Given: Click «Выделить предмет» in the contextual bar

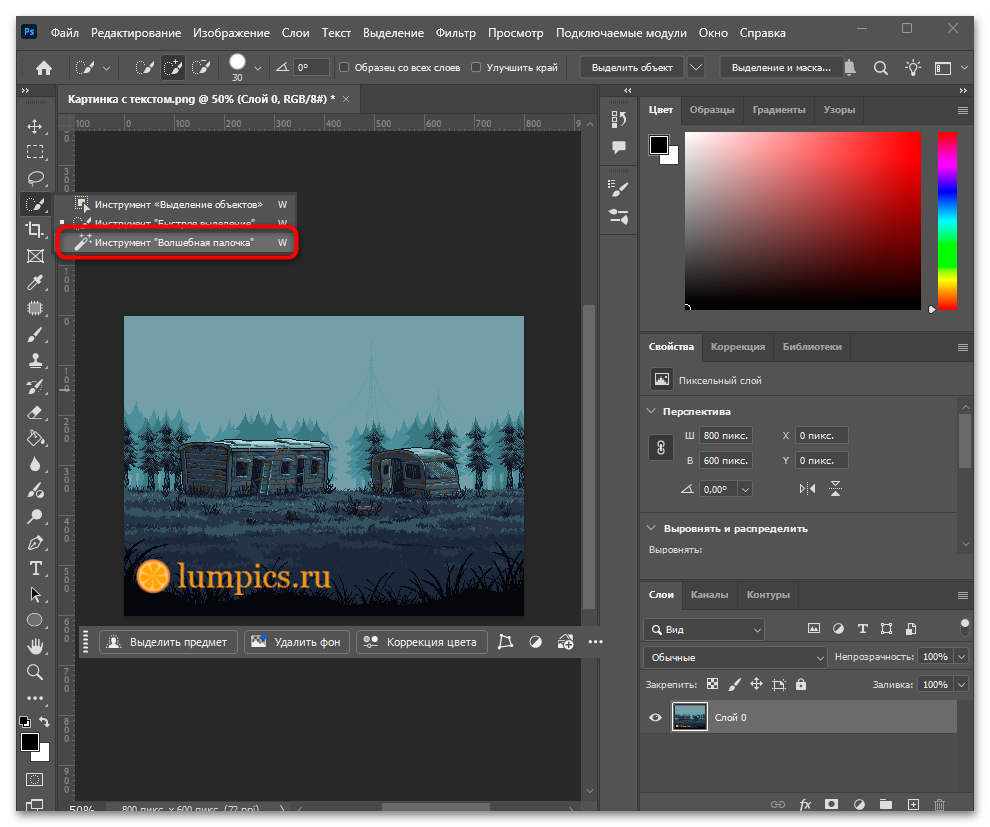Looking at the screenshot, I should (x=168, y=642).
